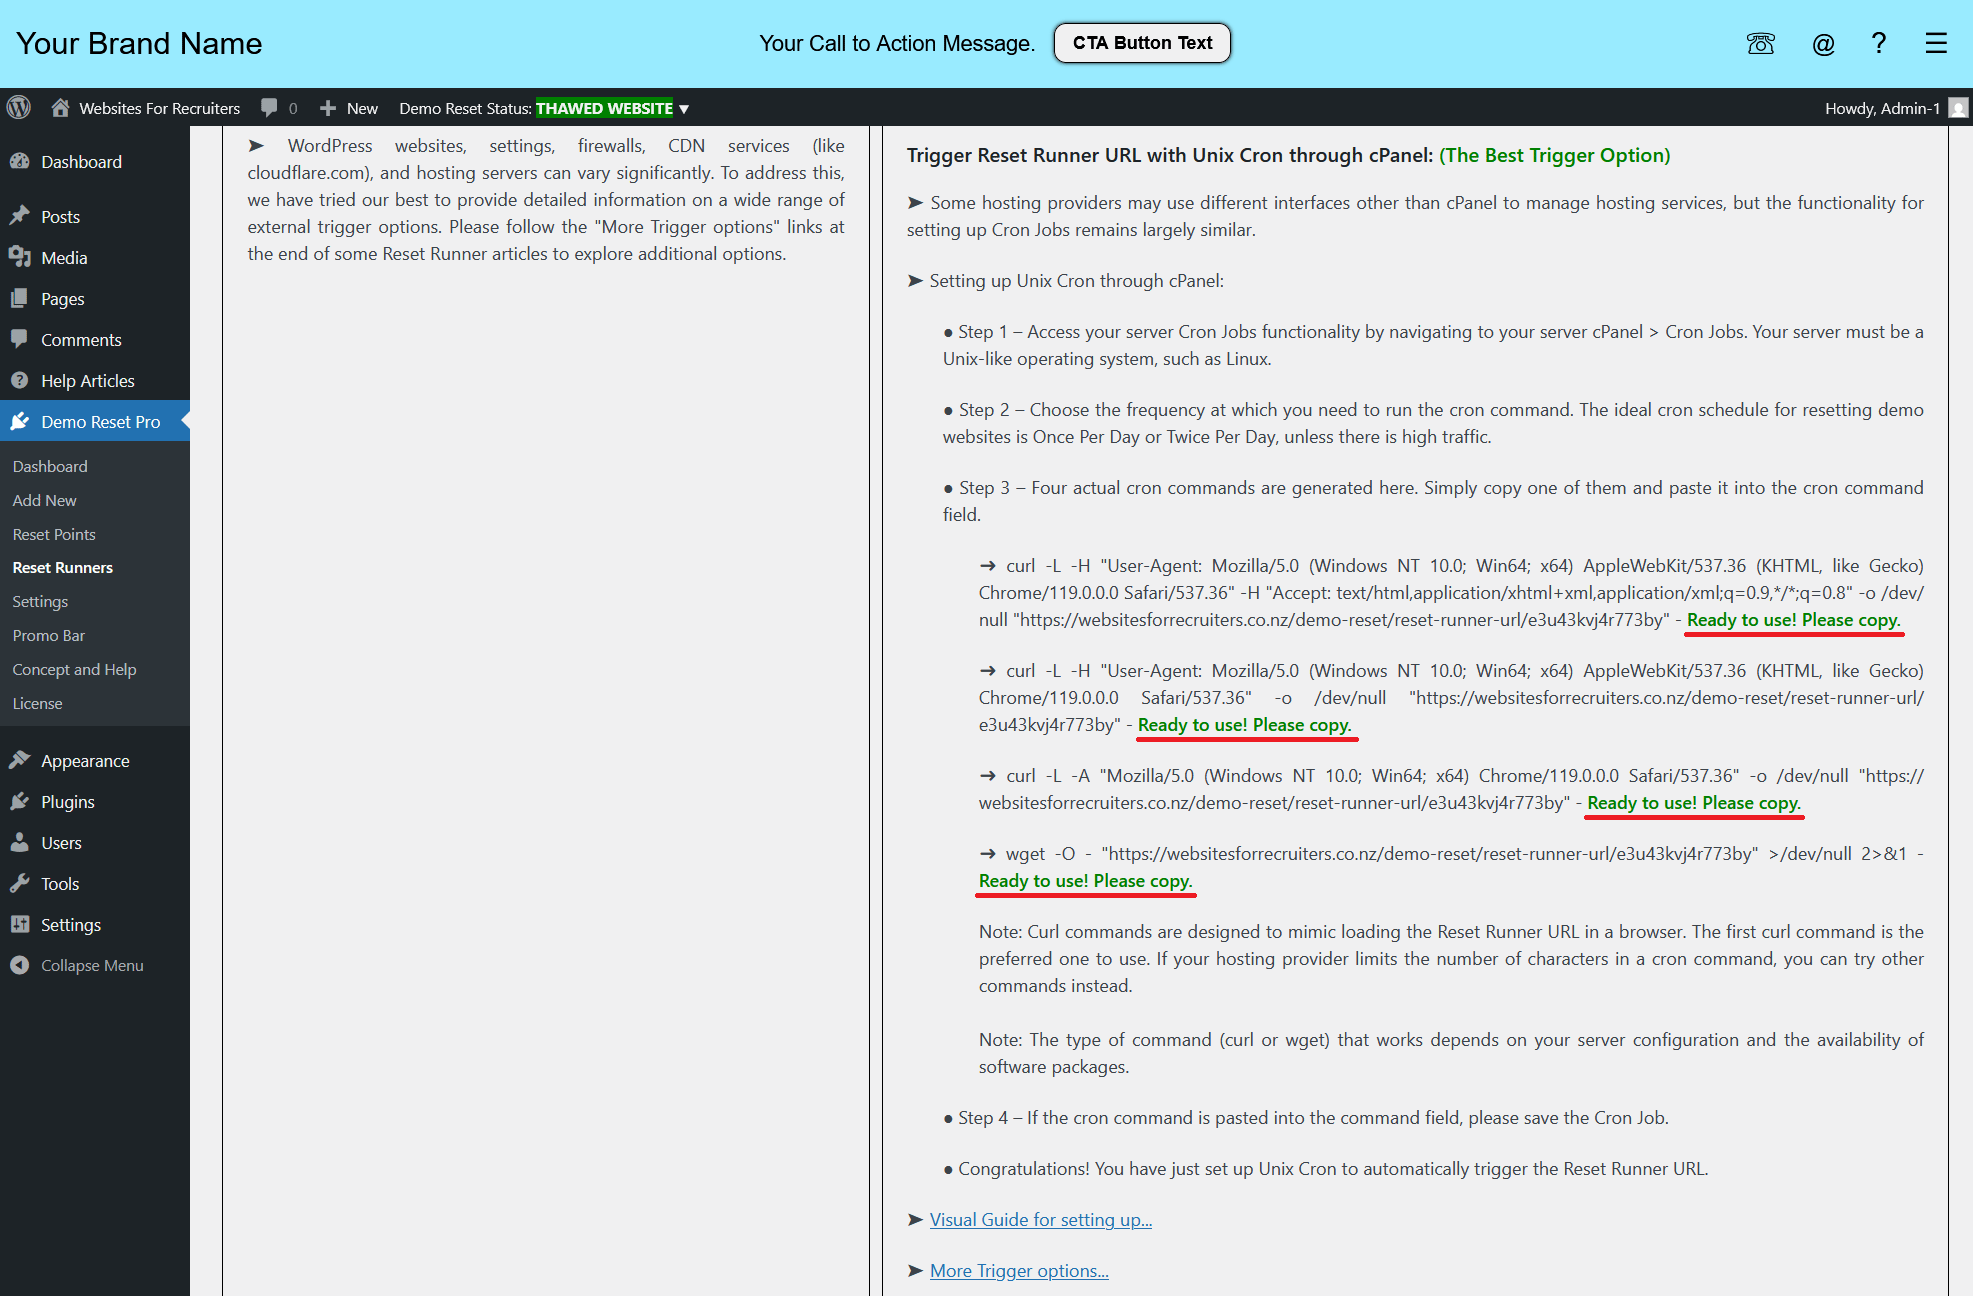The image size is (1973, 1296).
Task: Open the Tools menu item
Action: click(x=59, y=883)
